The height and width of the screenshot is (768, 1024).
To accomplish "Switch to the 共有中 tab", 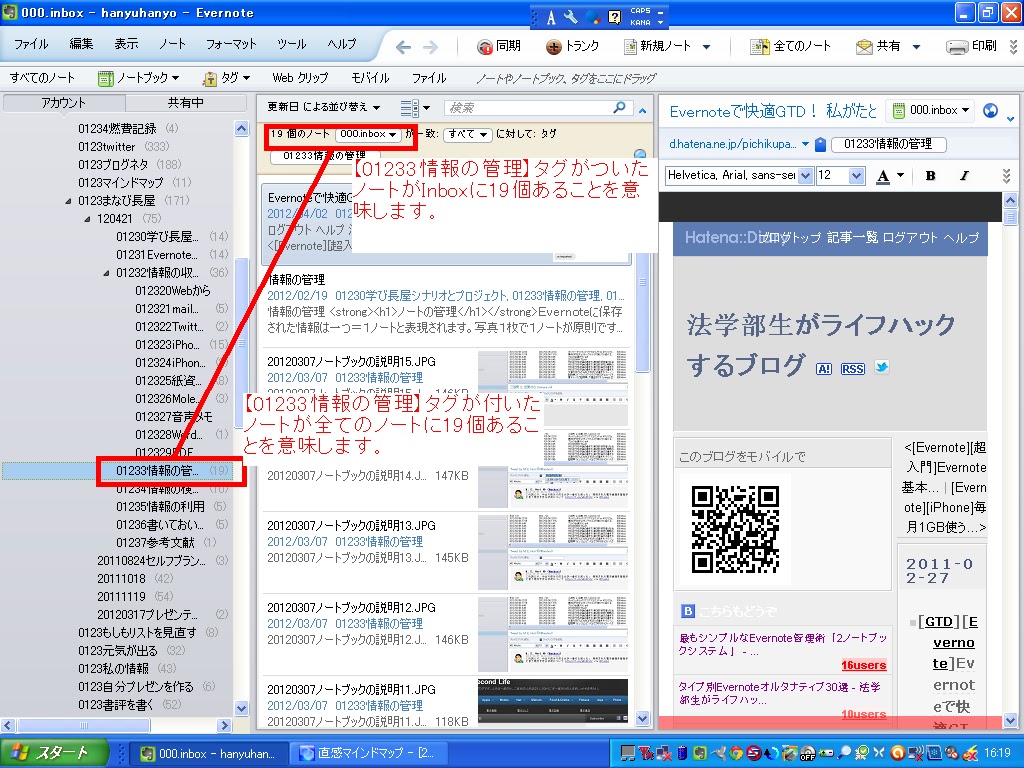I will [x=185, y=103].
